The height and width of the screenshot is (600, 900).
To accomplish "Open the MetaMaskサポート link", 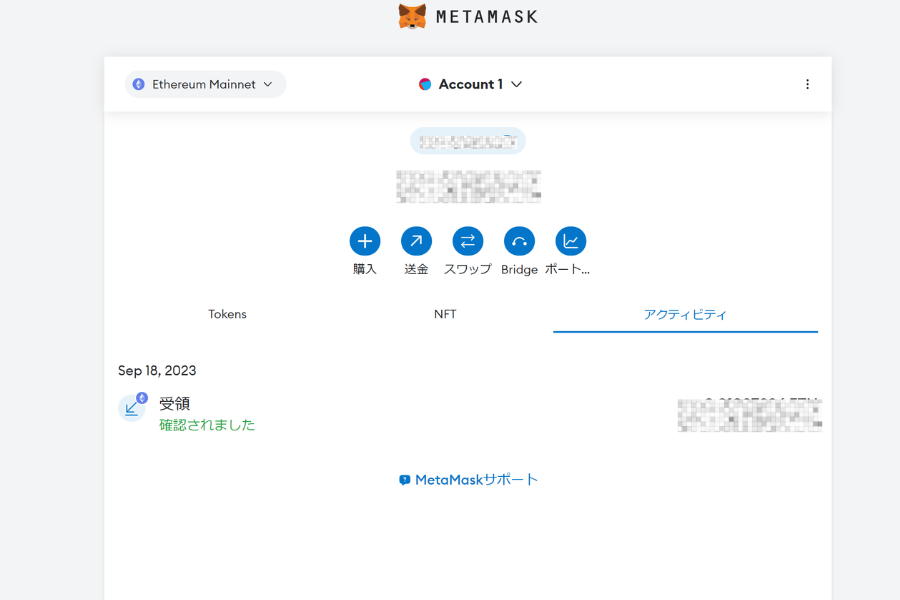I will (468, 480).
